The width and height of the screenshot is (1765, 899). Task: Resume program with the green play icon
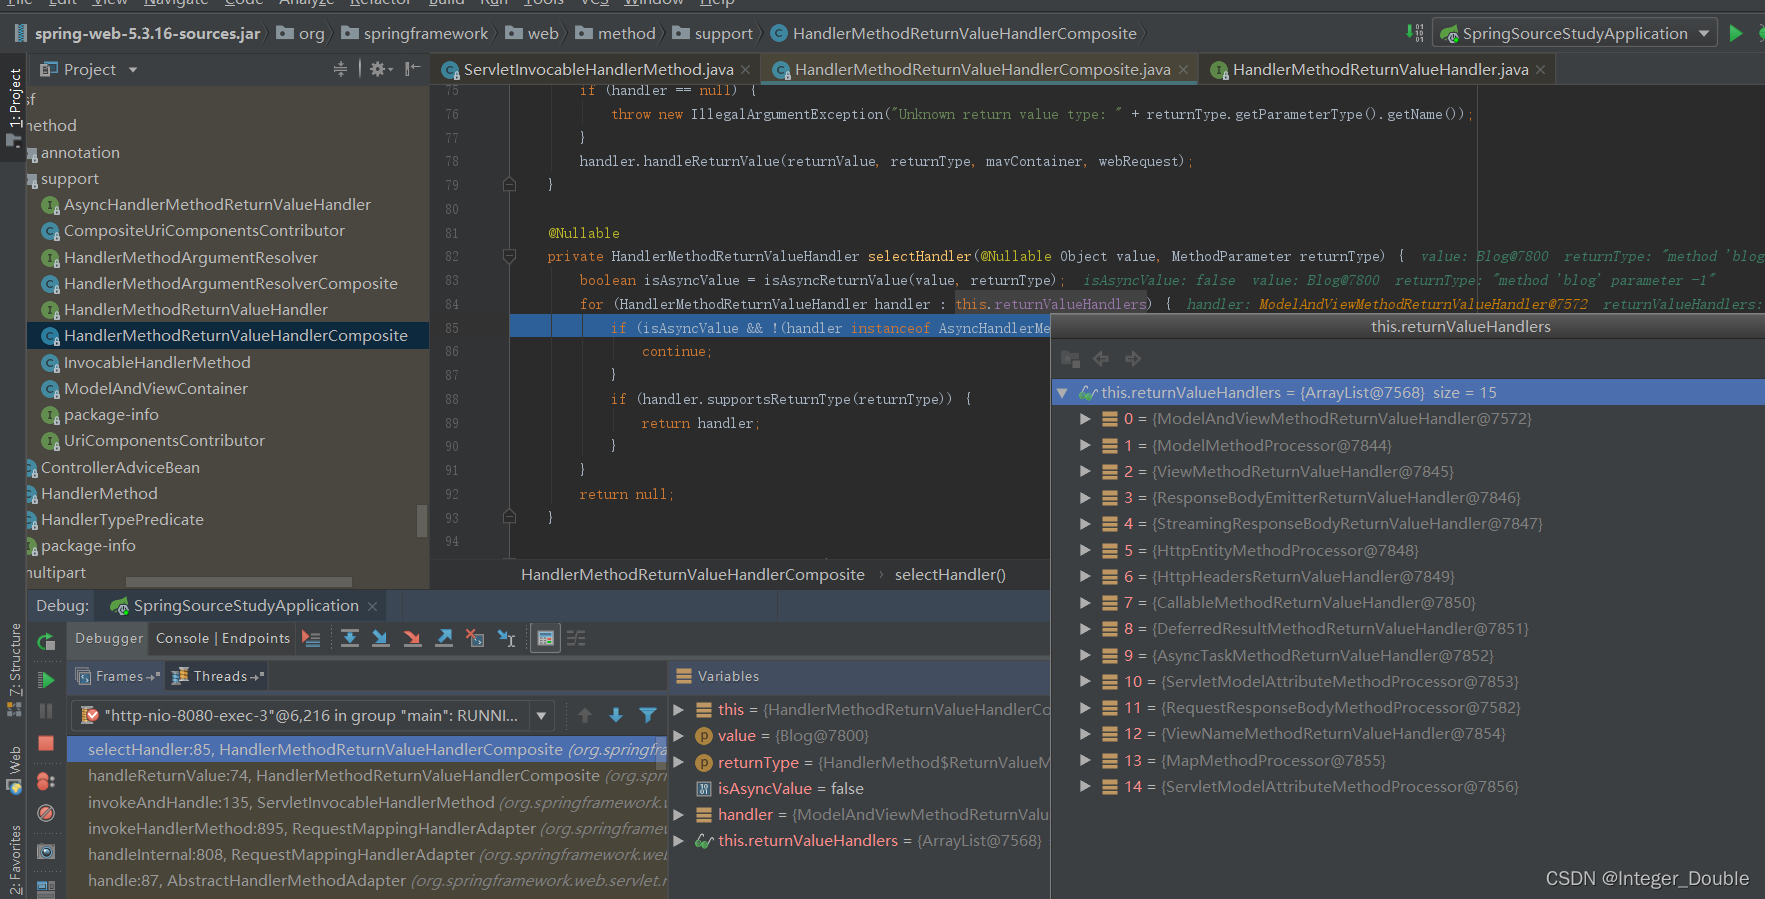pos(46,680)
